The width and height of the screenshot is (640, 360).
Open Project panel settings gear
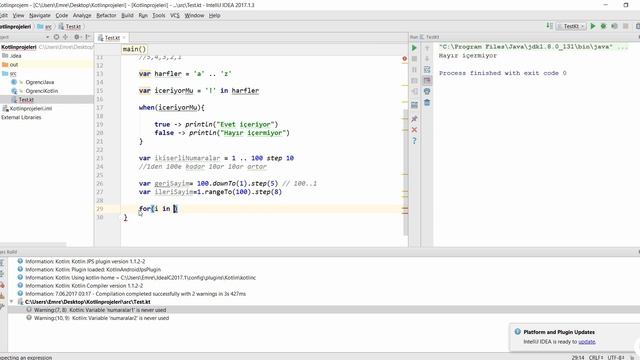(77, 37)
